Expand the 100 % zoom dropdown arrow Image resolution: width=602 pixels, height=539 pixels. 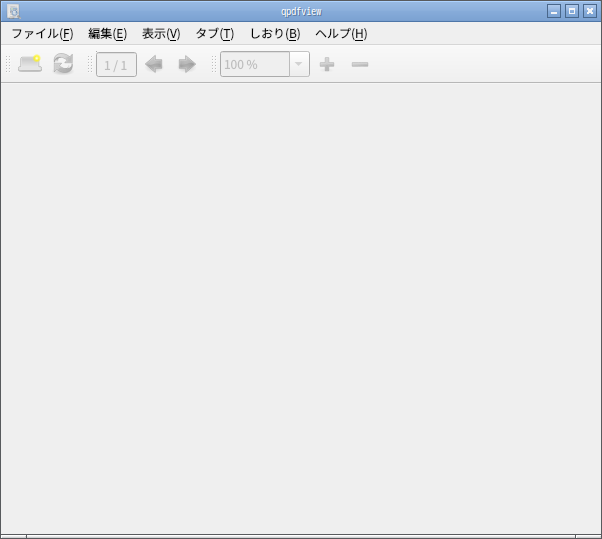pos(299,64)
